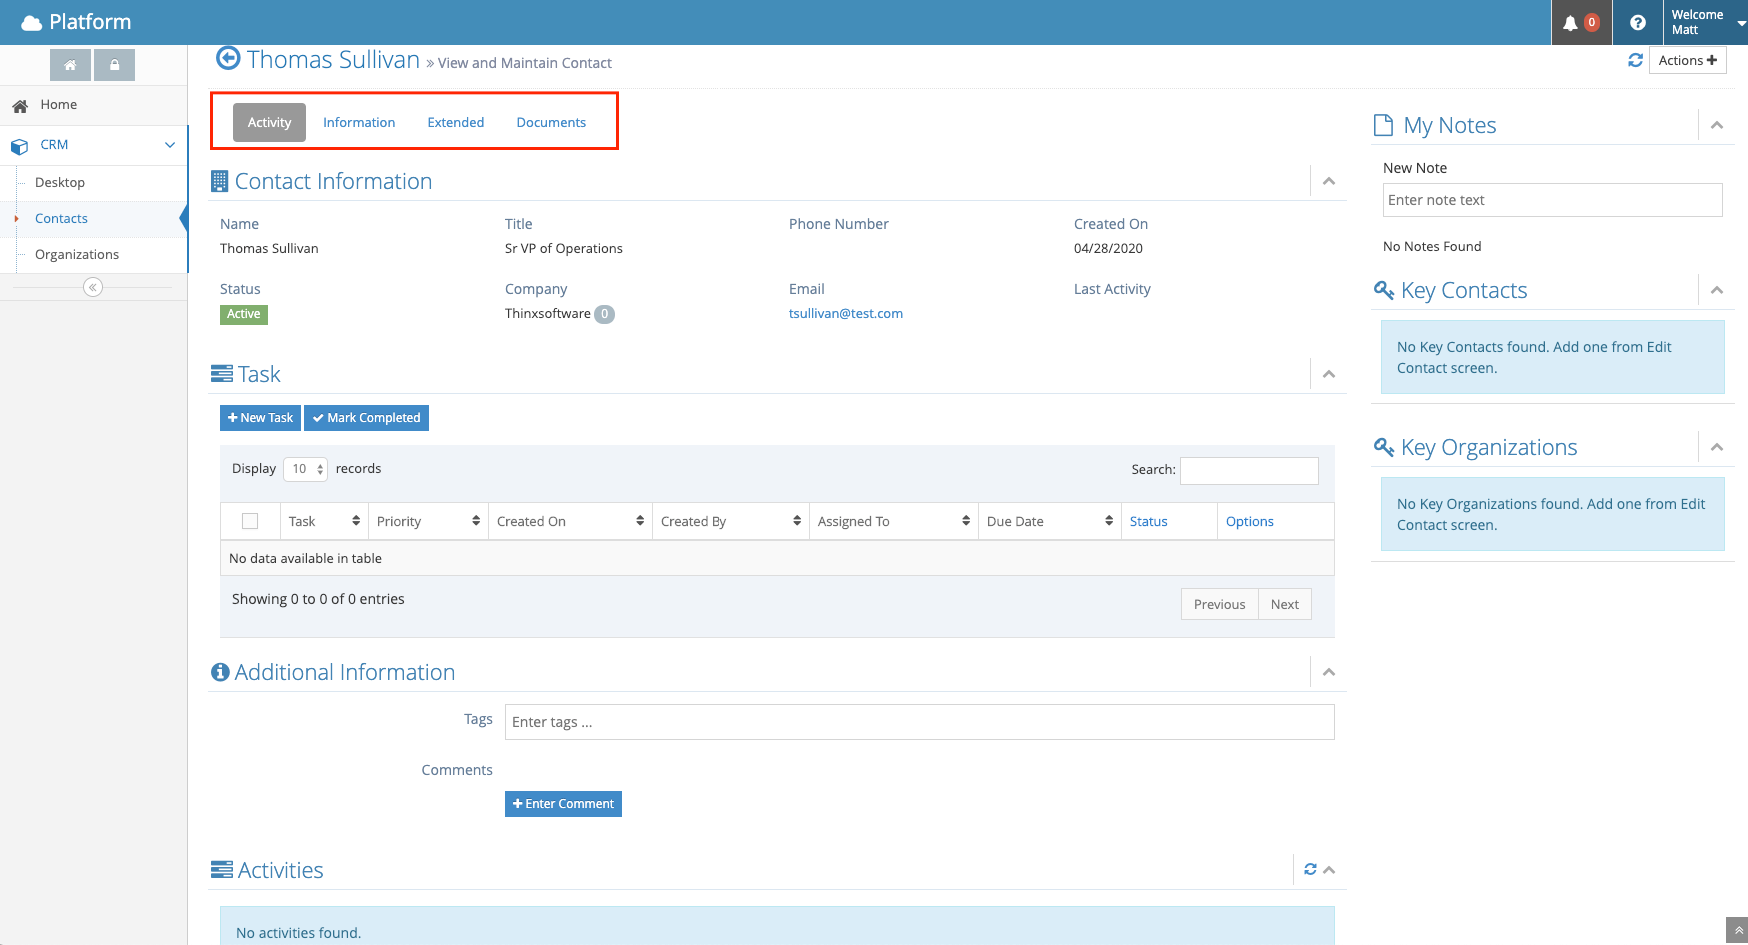Collapse the sidebar with double-chevron icon
The width and height of the screenshot is (1748, 945).
[93, 287]
